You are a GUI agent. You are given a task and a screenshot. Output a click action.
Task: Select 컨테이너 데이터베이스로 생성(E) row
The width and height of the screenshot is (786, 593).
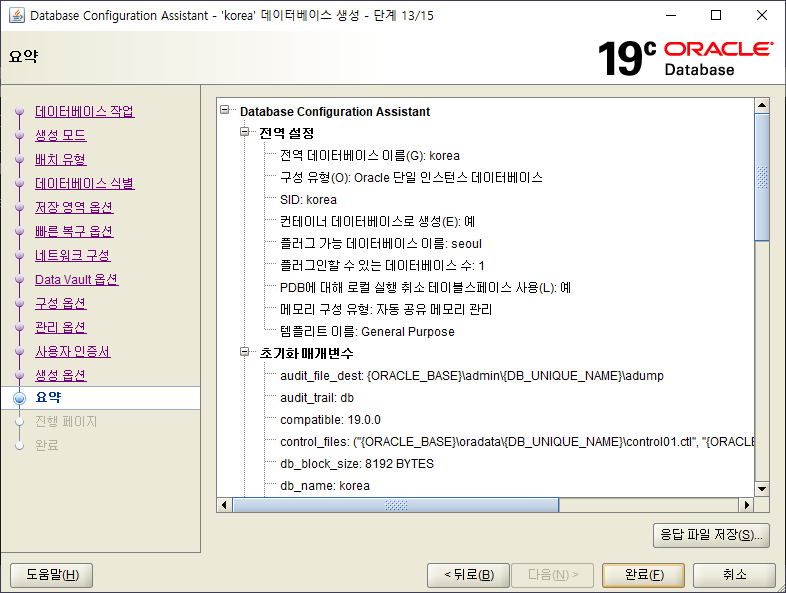point(377,222)
